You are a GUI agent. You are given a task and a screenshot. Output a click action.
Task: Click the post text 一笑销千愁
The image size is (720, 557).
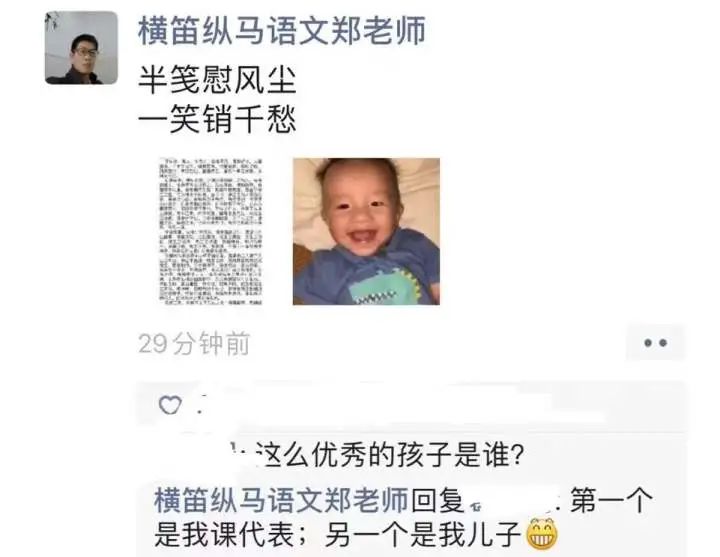[217, 118]
